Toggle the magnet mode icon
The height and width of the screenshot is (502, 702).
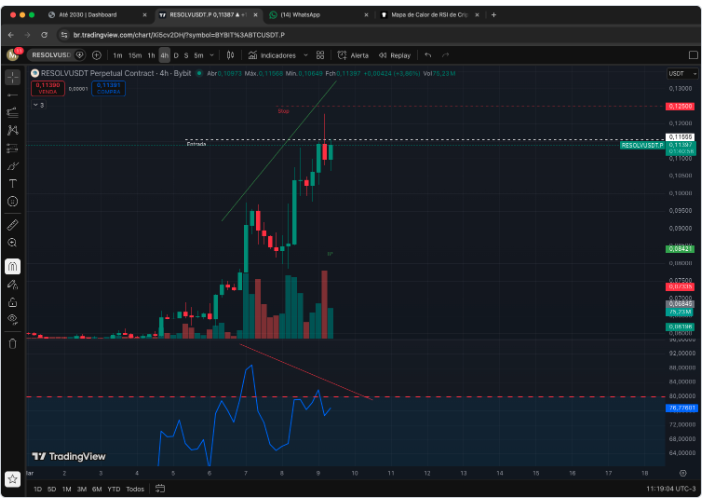coord(13,267)
